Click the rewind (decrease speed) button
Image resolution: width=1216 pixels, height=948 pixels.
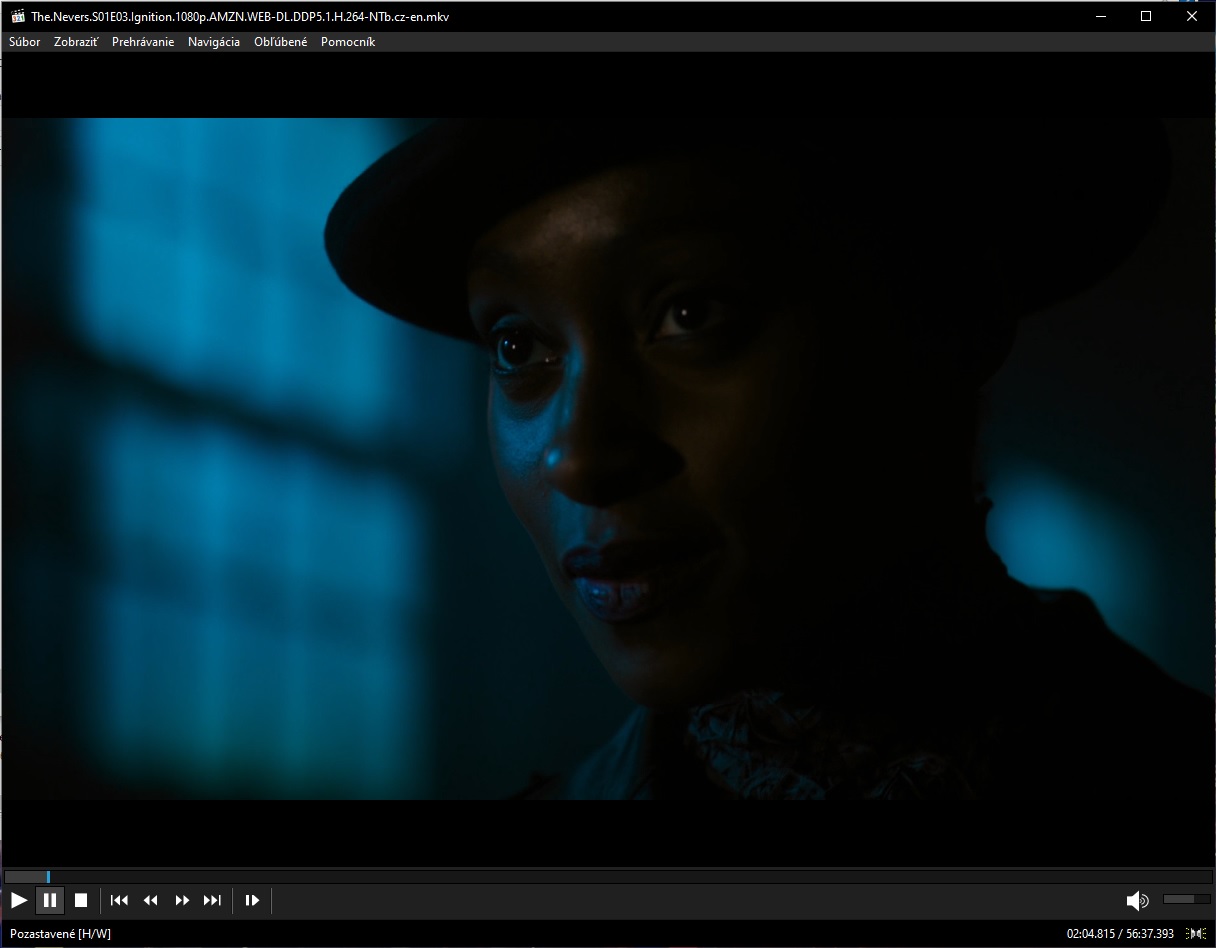click(150, 900)
